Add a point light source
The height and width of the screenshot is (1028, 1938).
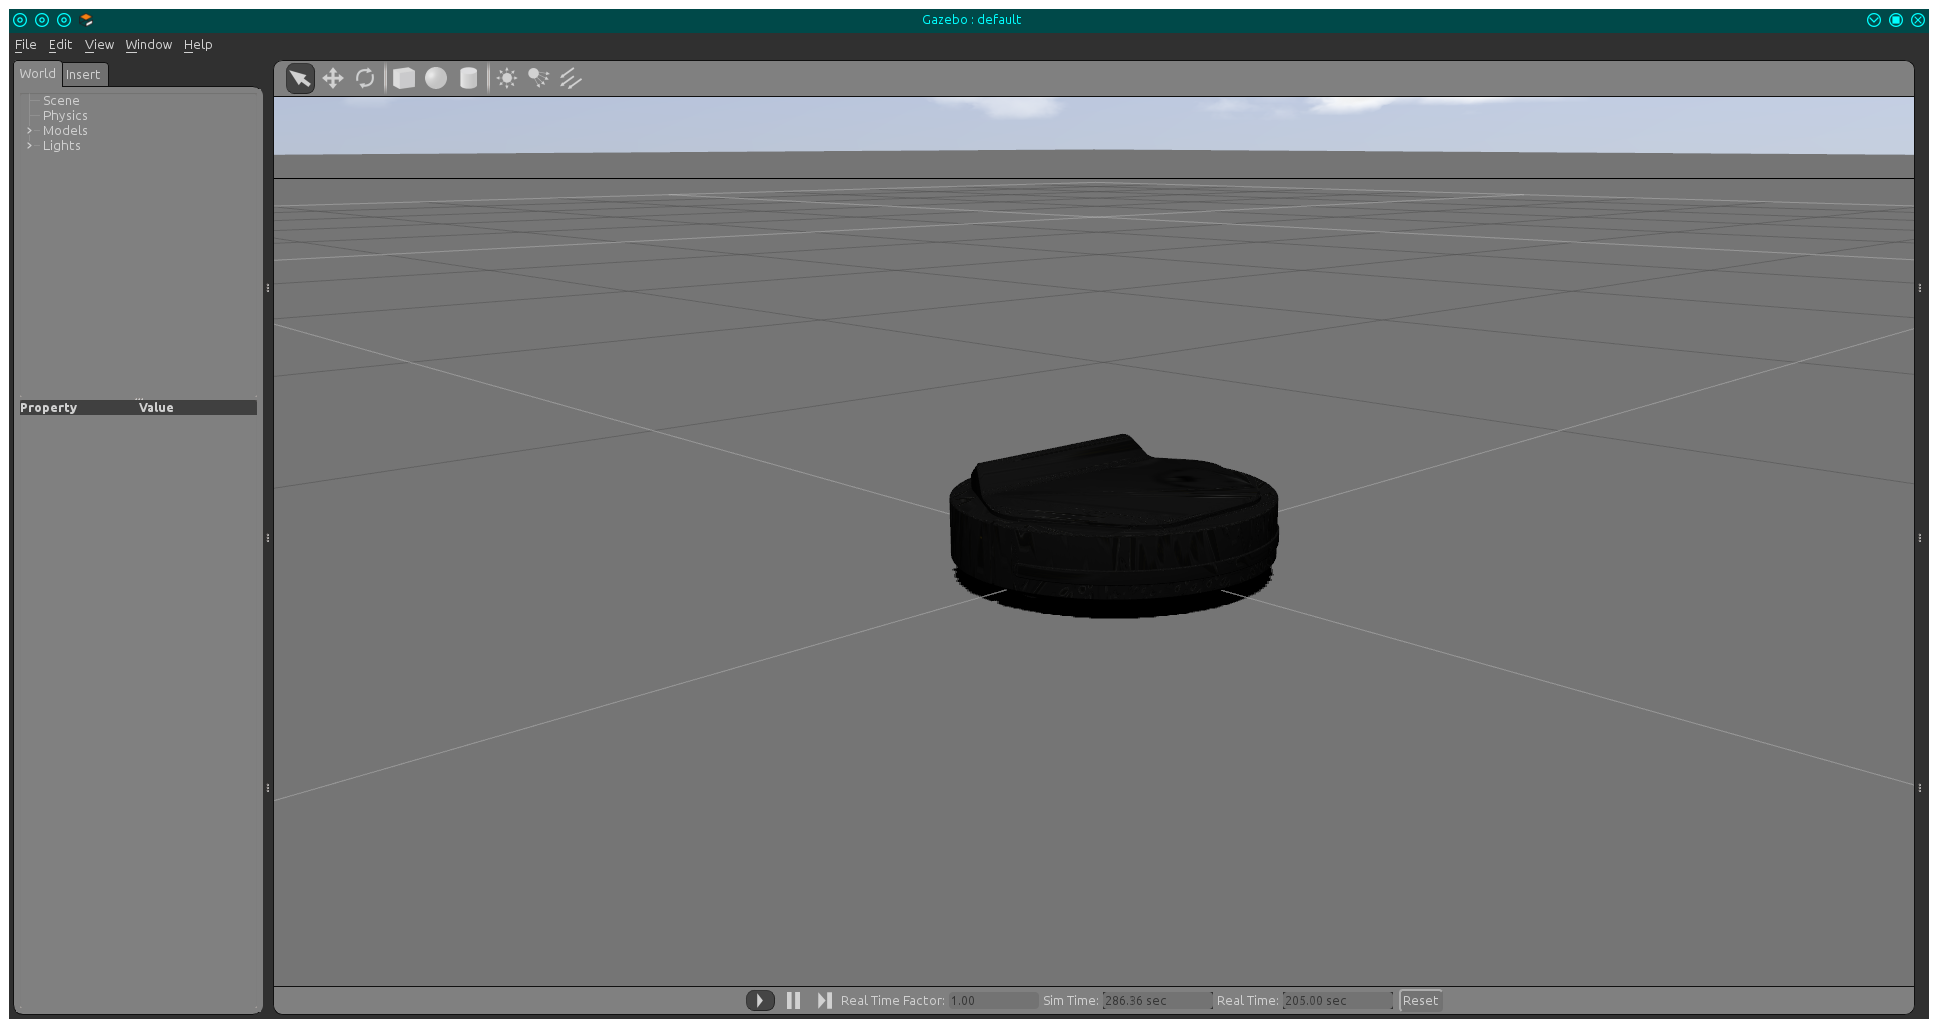tap(507, 78)
